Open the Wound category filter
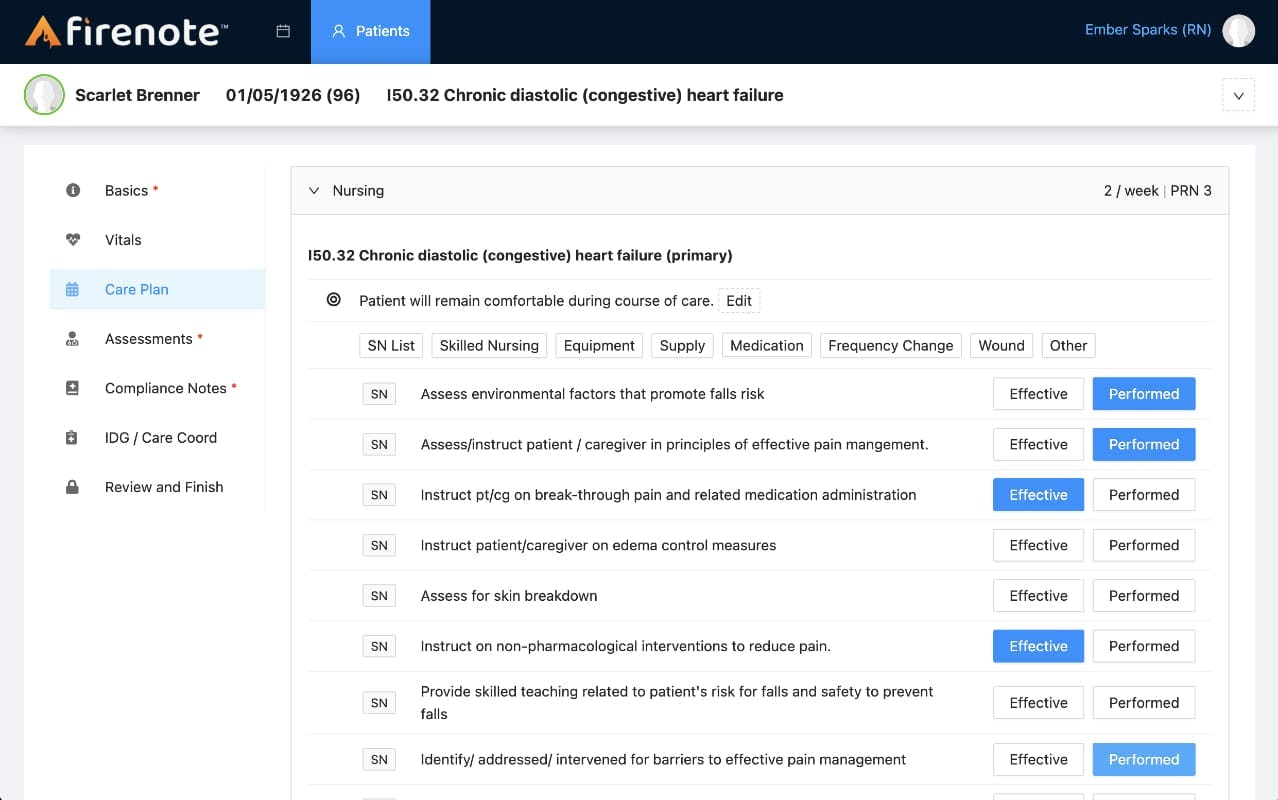Image resolution: width=1278 pixels, height=800 pixels. (x=1000, y=345)
